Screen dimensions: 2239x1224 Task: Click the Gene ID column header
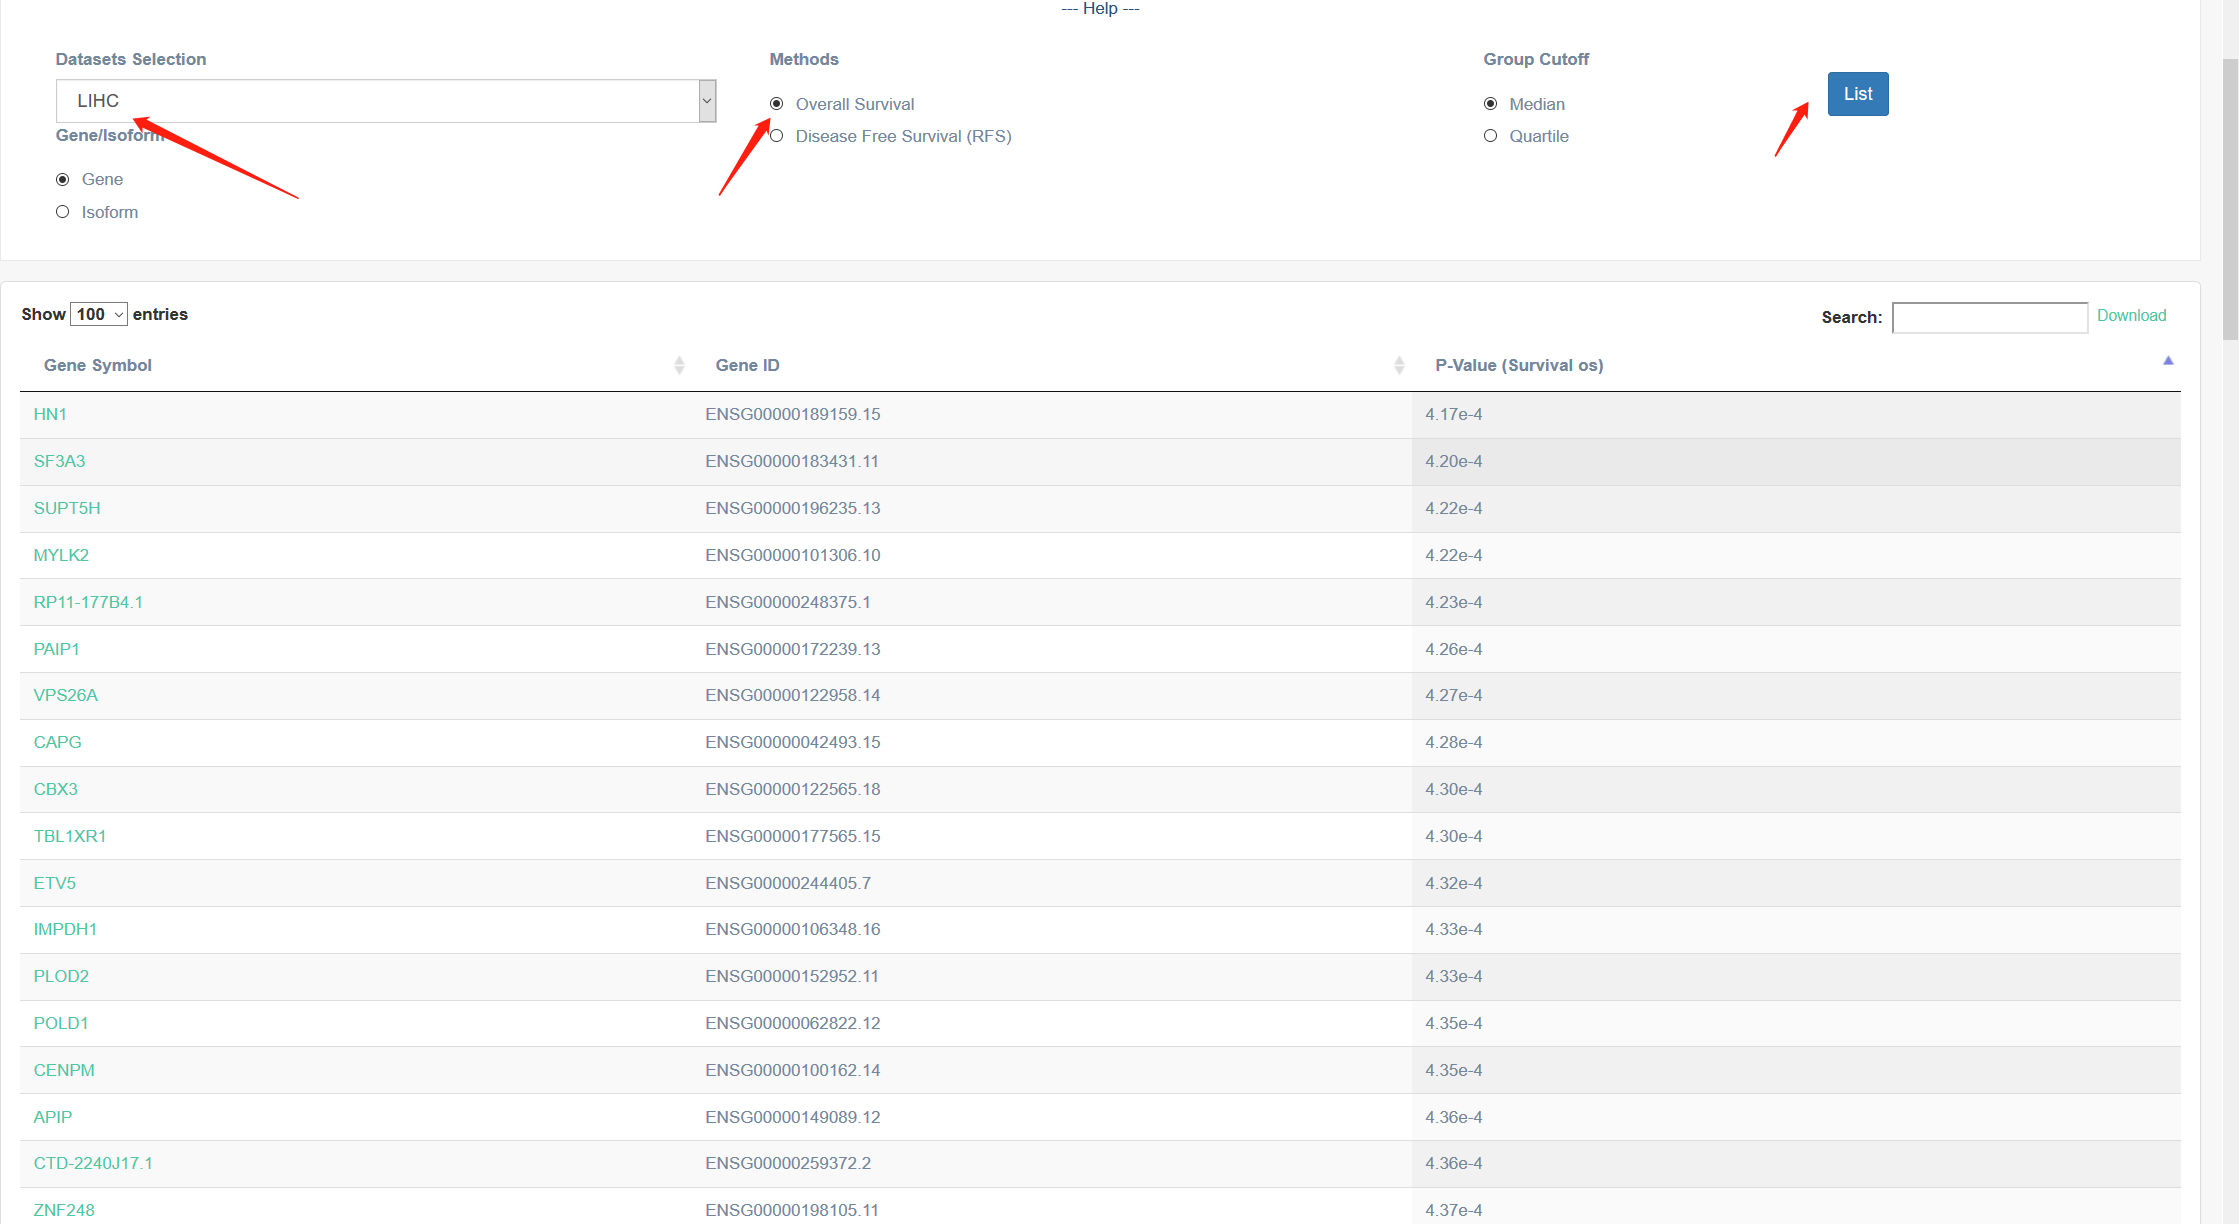pyautogui.click(x=1052, y=365)
